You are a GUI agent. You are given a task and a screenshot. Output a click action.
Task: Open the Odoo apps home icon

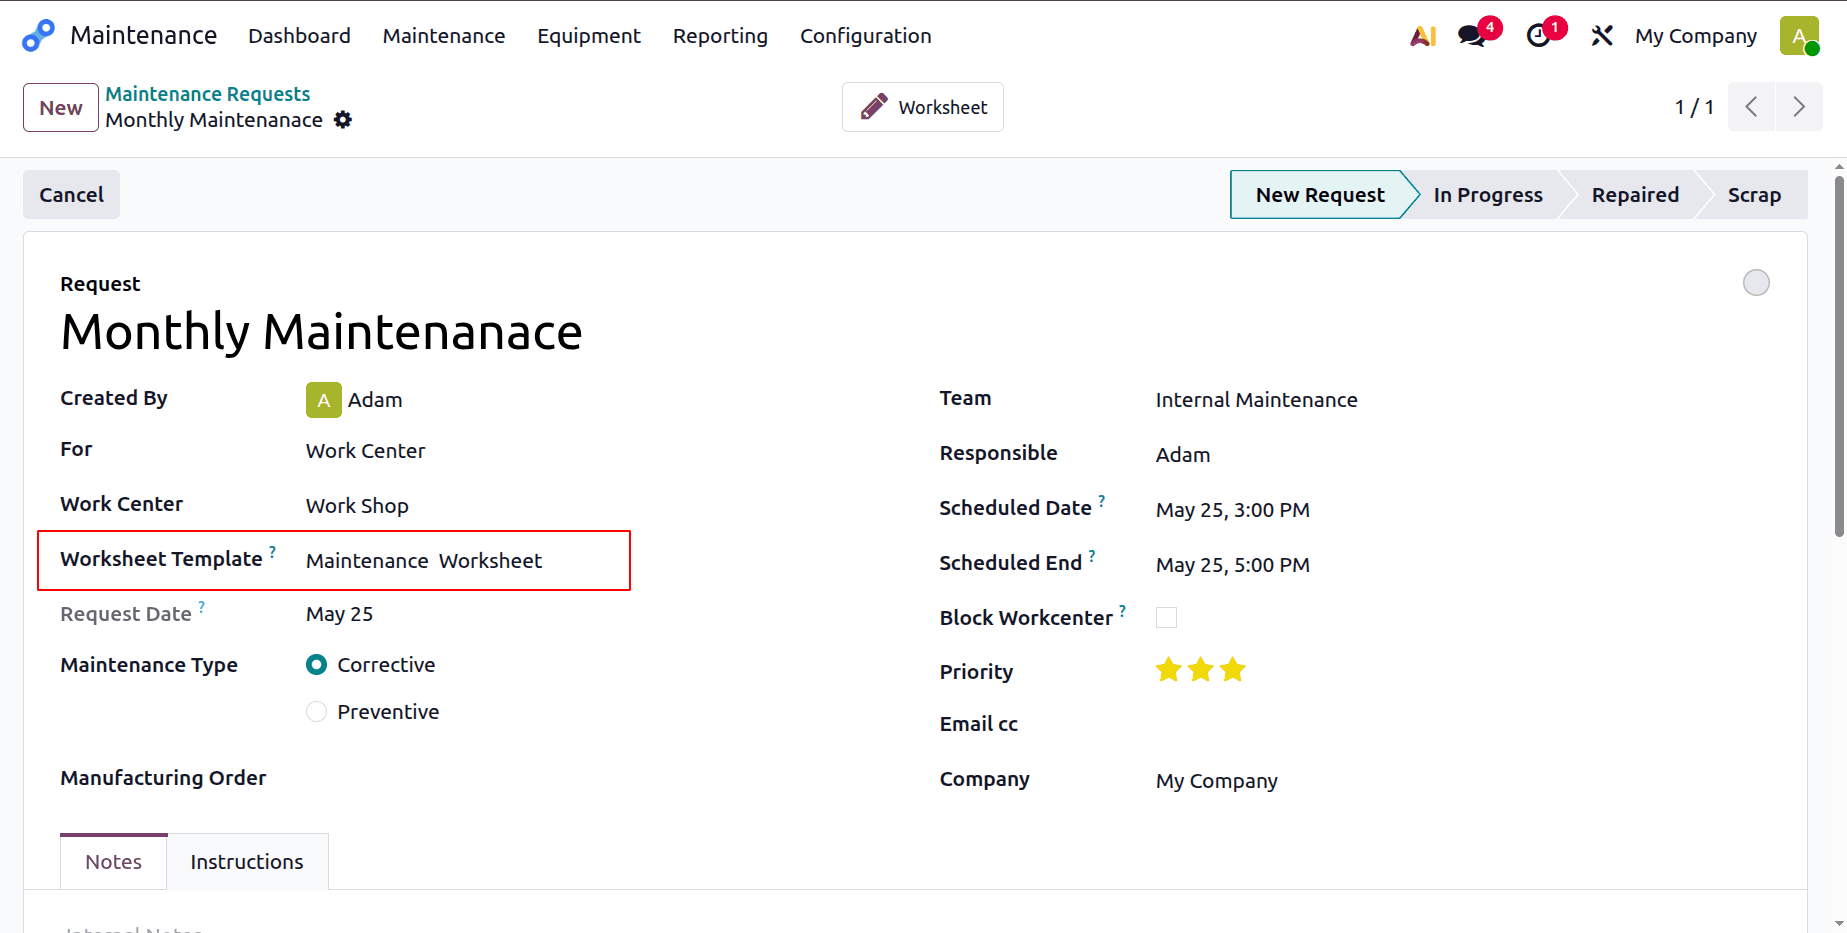click(x=38, y=35)
